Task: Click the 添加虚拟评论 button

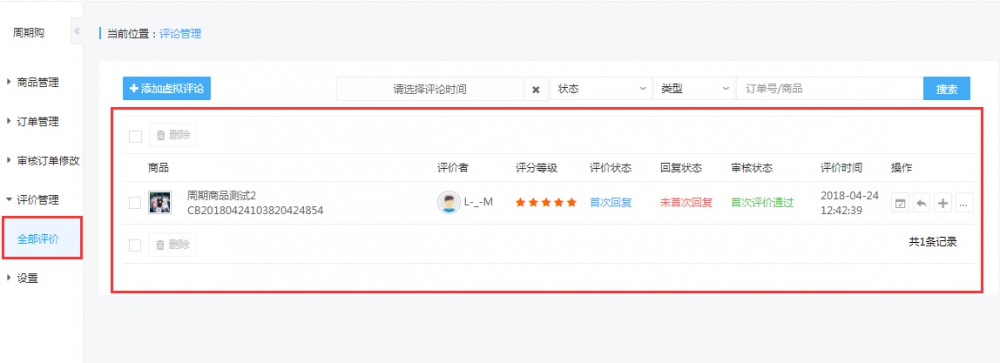Action: click(x=166, y=89)
